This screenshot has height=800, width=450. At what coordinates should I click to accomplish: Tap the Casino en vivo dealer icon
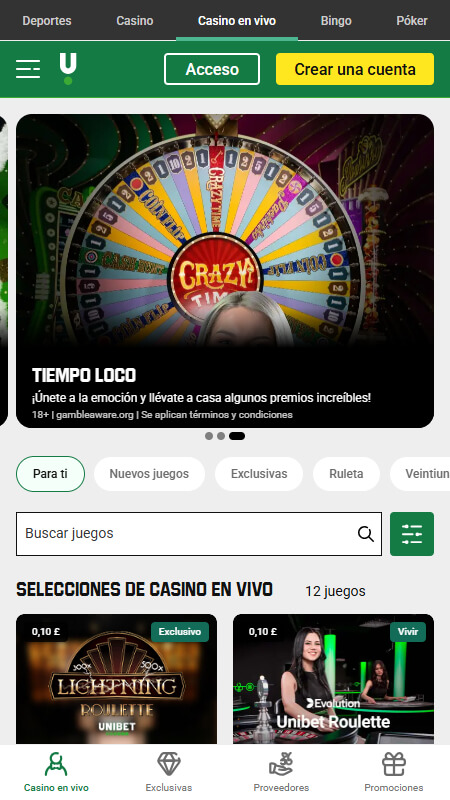(56, 764)
